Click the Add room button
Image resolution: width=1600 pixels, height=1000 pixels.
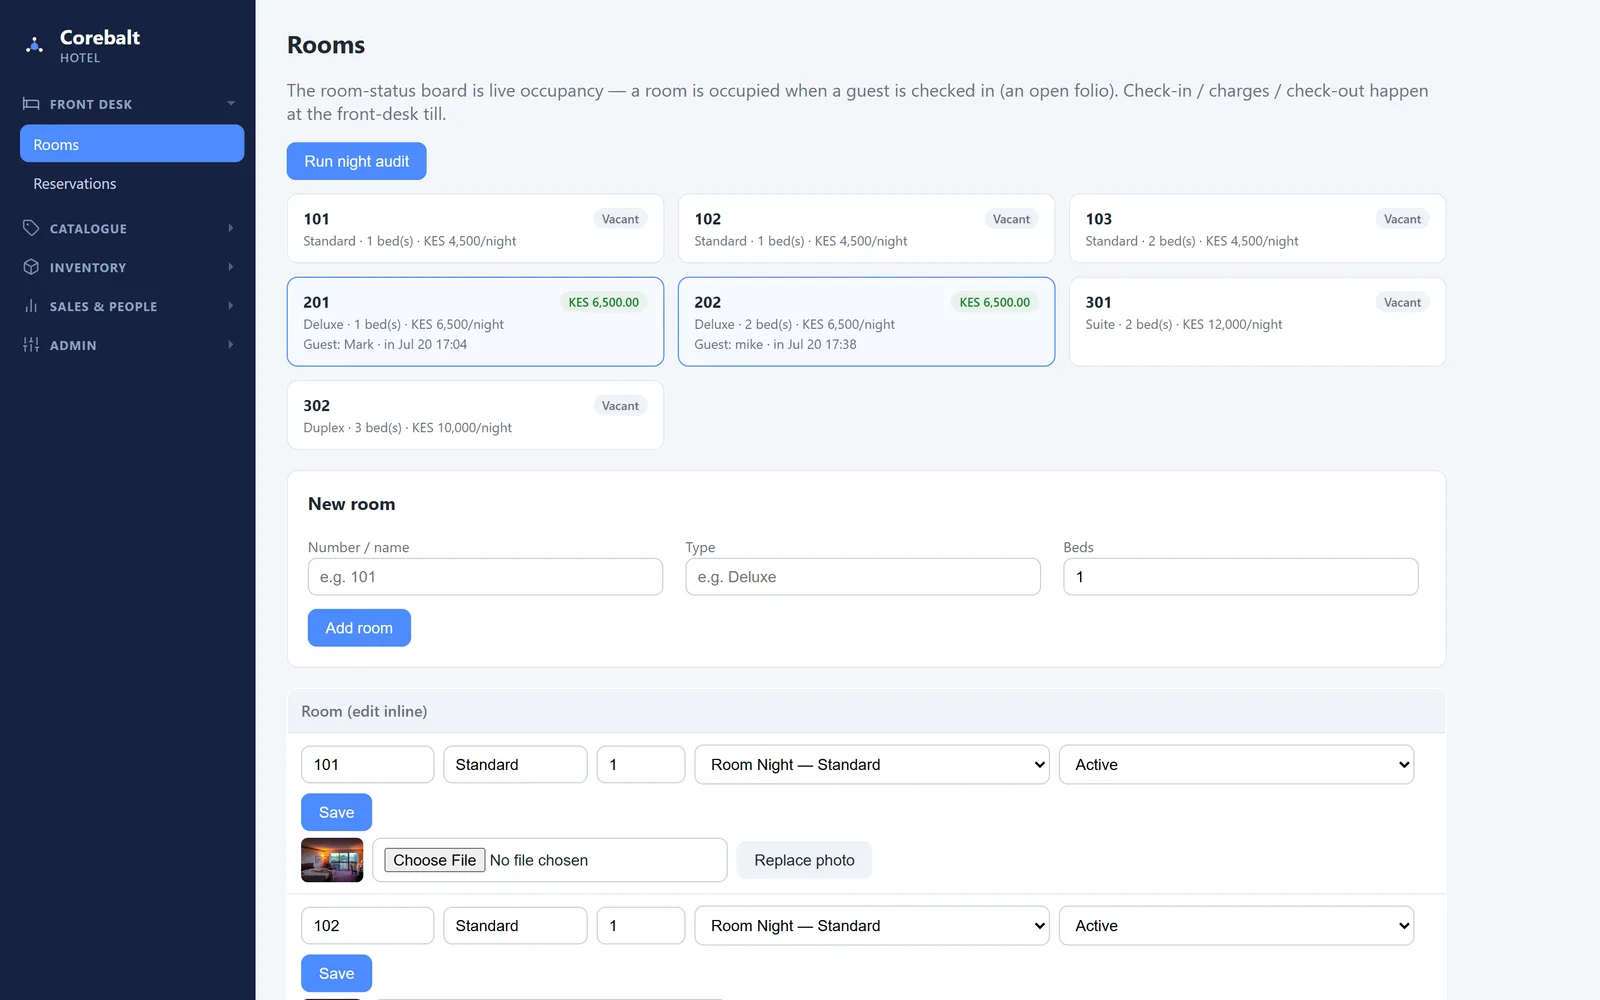[359, 628]
